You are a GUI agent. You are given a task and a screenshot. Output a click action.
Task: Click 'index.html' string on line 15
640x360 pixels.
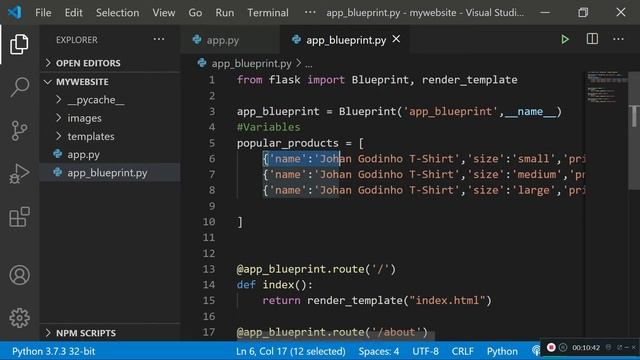coord(447,300)
